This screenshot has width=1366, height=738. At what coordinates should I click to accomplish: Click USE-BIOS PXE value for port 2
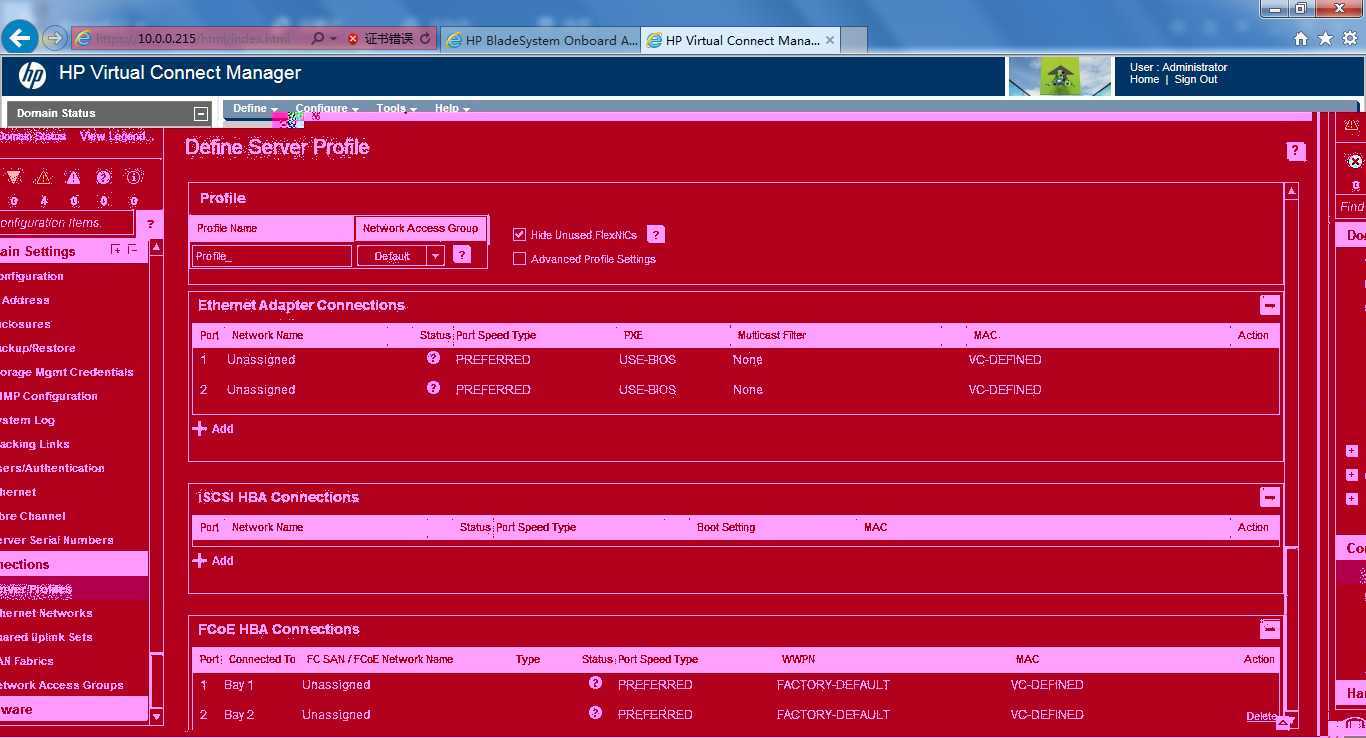tap(647, 390)
